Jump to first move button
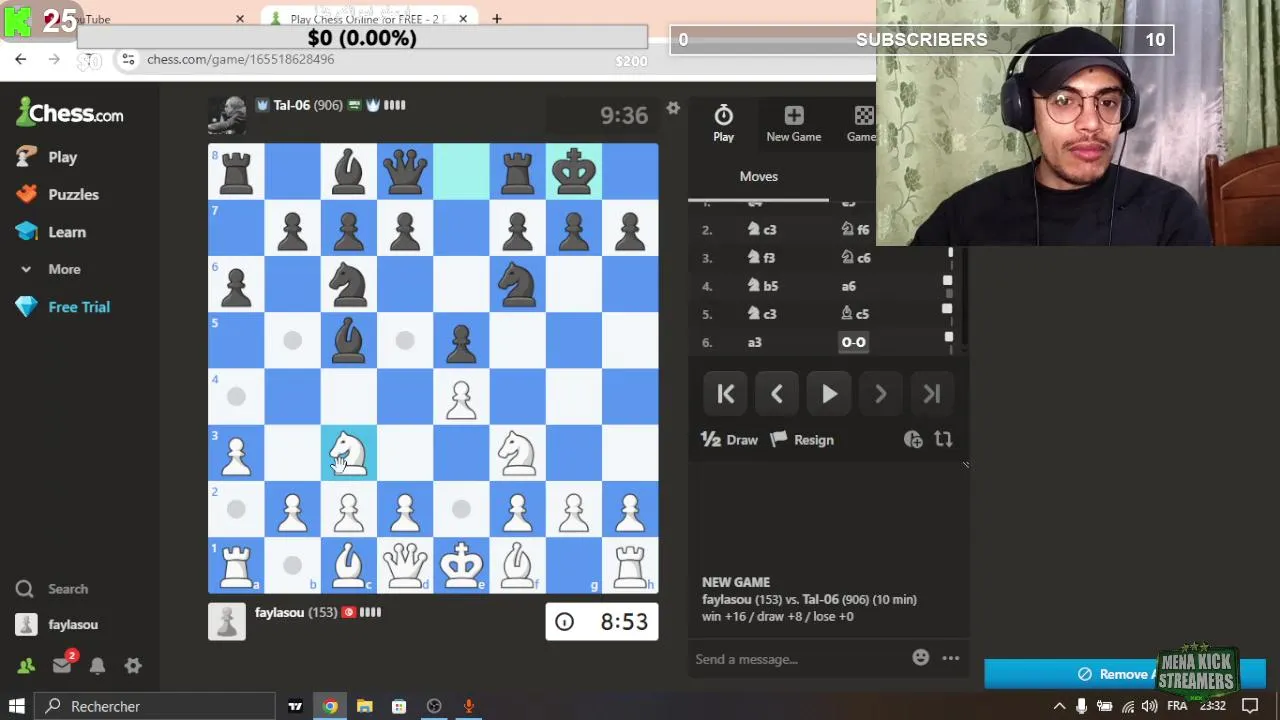This screenshot has width=1280, height=720. [726, 394]
